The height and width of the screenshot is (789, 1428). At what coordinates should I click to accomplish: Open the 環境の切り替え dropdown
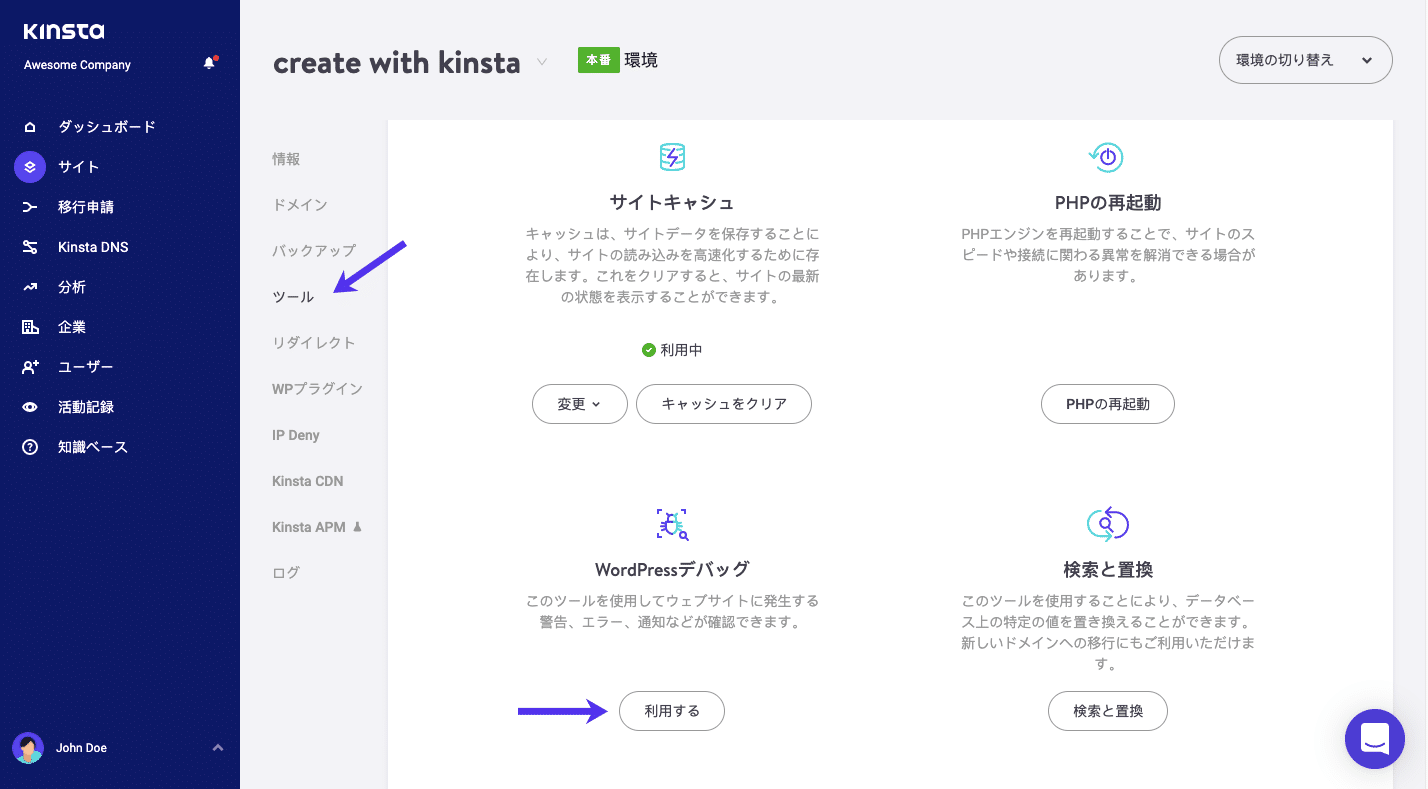click(x=1305, y=60)
